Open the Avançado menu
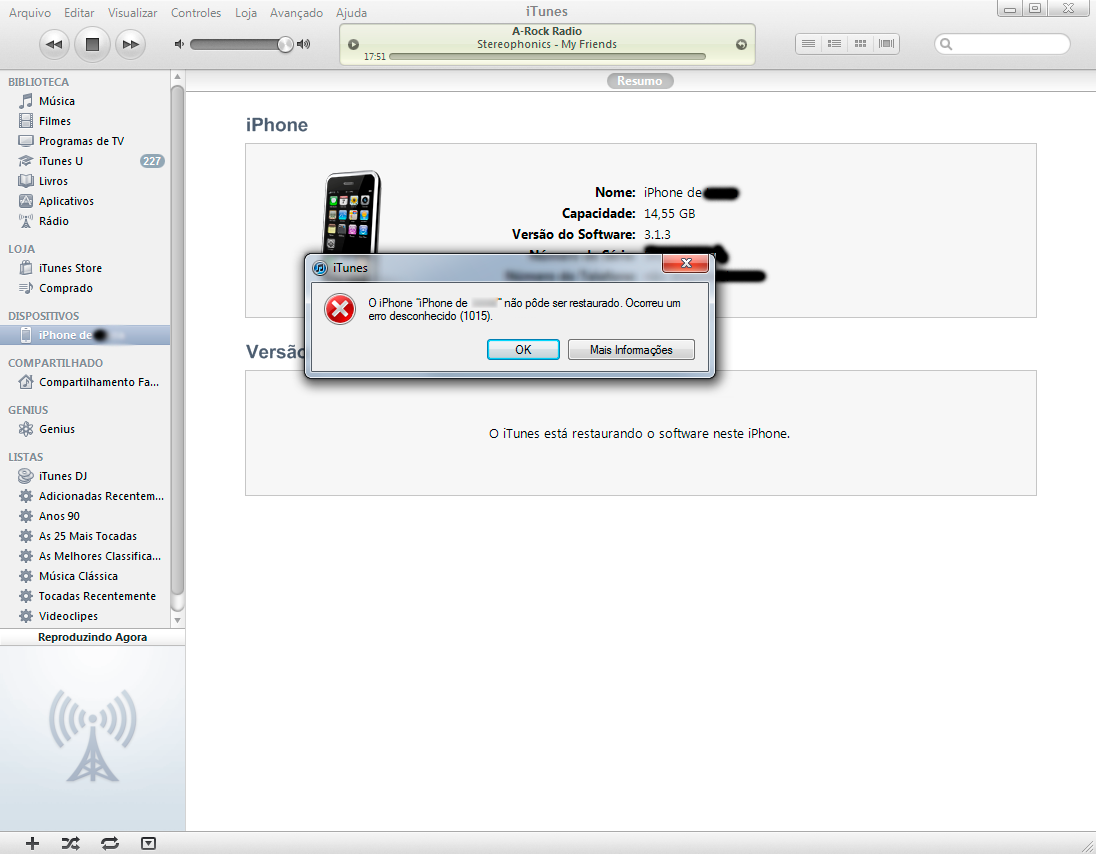The height and width of the screenshot is (854, 1096). [x=296, y=13]
